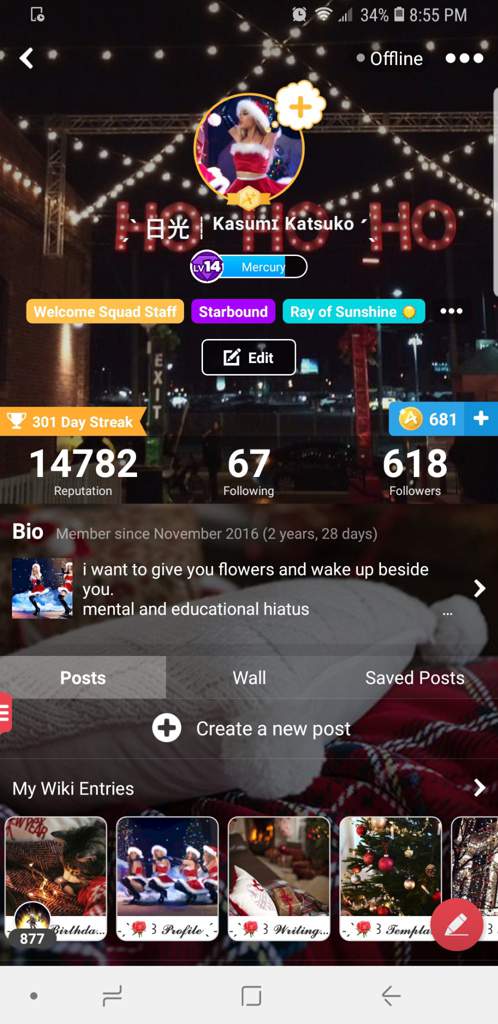The image size is (498, 1024).
Task: Select the Welcome Squad Staff title badge
Action: 104,312
